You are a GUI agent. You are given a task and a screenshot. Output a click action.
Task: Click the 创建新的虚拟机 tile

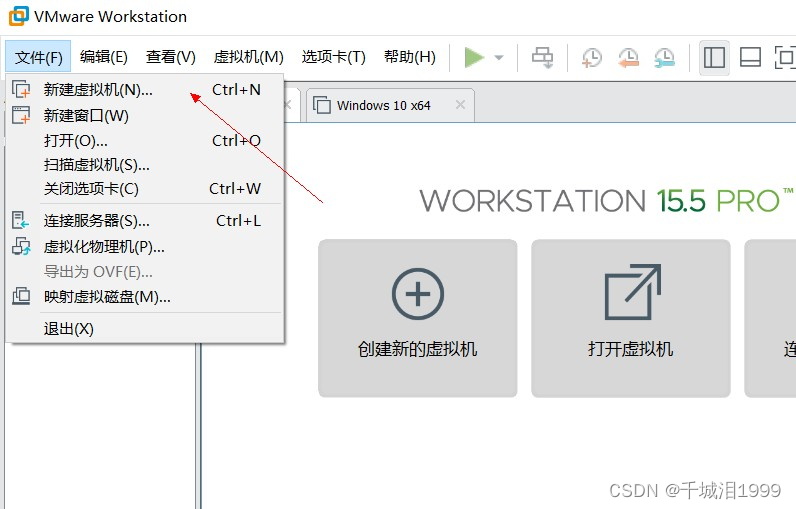tap(418, 318)
